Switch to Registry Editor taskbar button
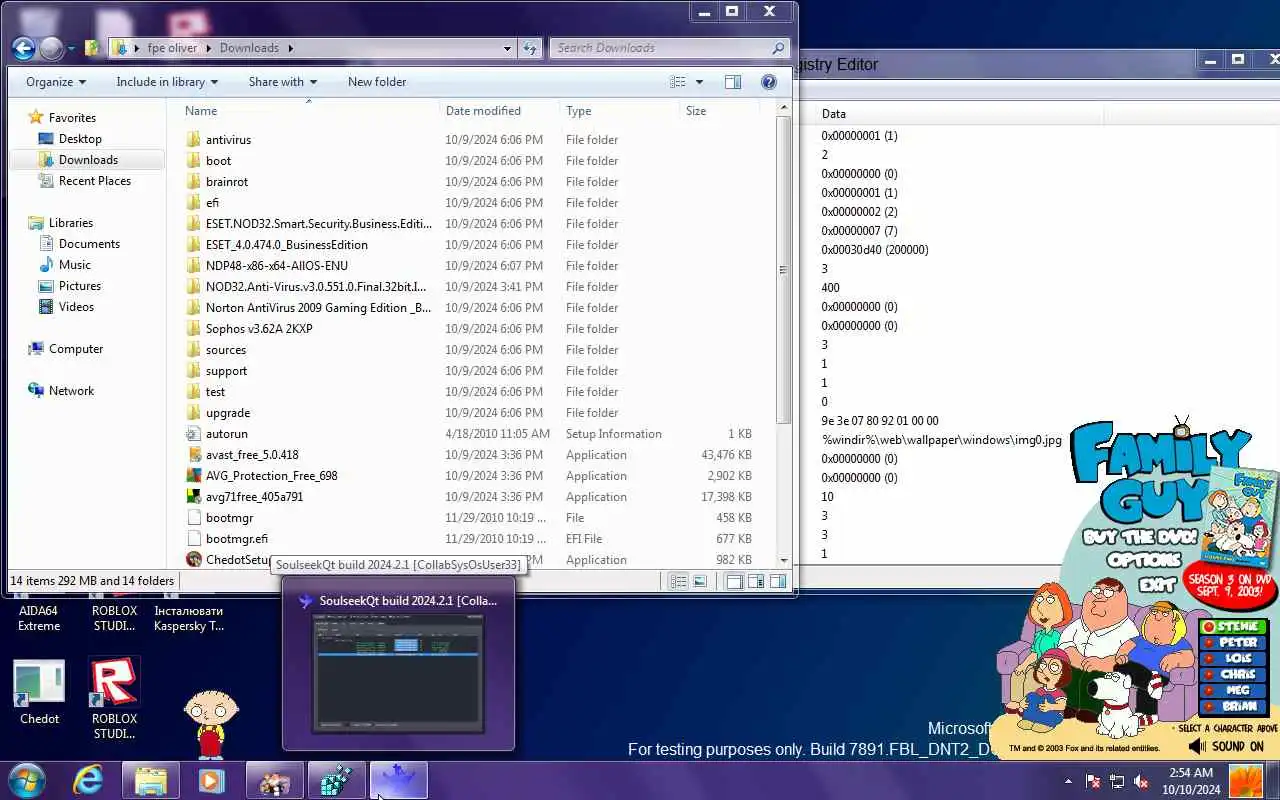Image resolution: width=1280 pixels, height=800 pixels. point(336,780)
